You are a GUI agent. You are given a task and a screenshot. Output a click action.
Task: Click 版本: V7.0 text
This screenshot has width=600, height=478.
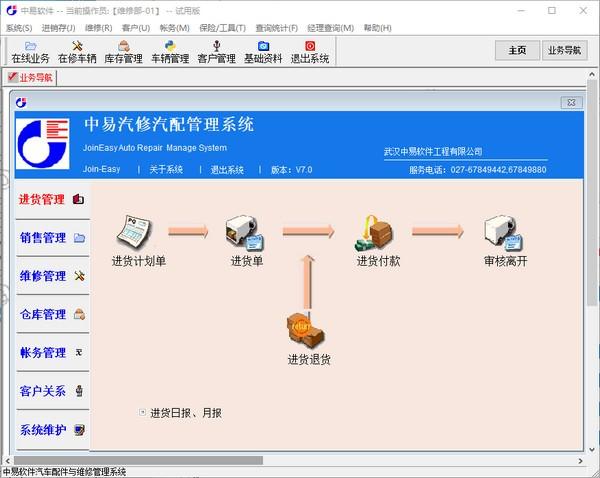[x=292, y=170]
